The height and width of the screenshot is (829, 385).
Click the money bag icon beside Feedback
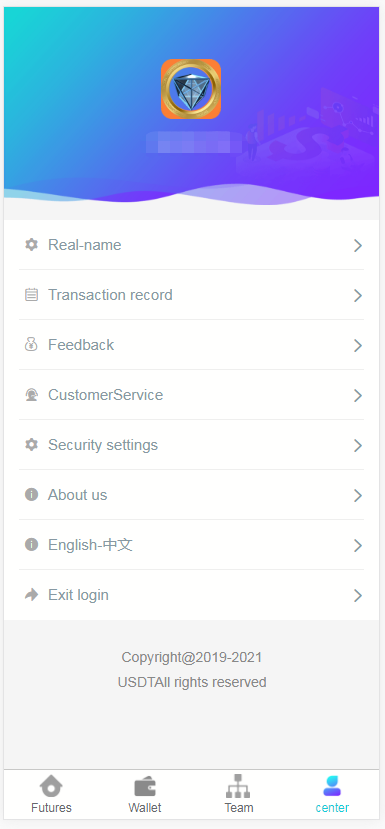(31, 345)
